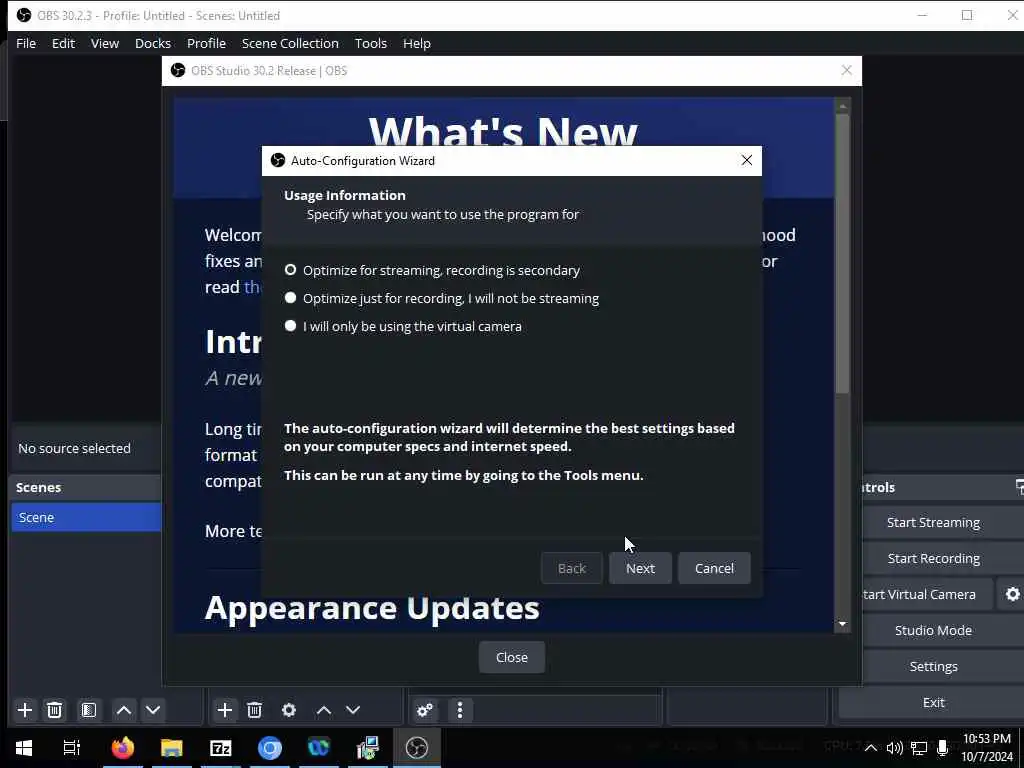This screenshot has height=768, width=1024.
Task: Move scene down with arrow icon
Action: (153, 710)
